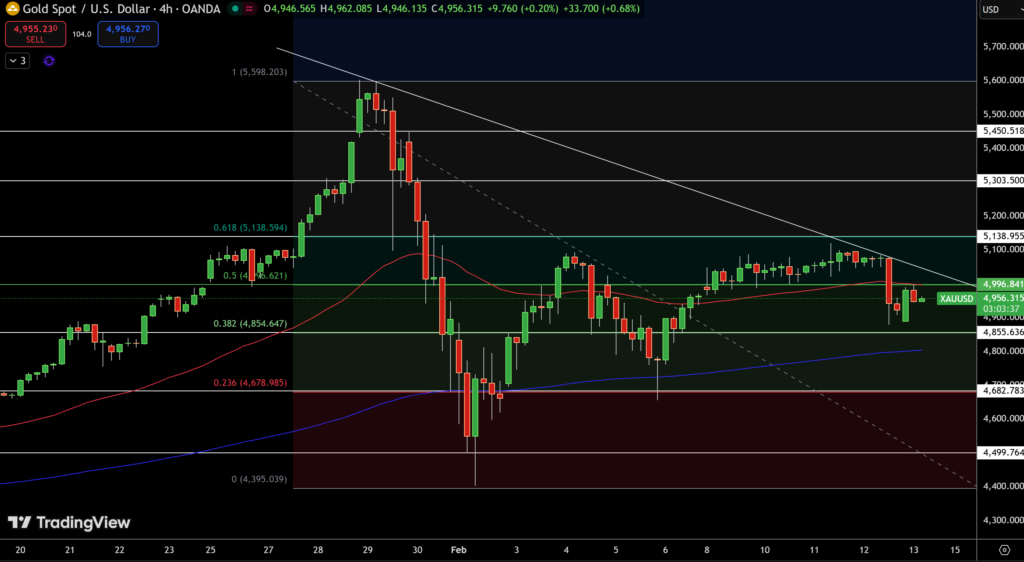Screen dimensions: 1024x562
Task: Click the green market status dot
Action: 234,8
